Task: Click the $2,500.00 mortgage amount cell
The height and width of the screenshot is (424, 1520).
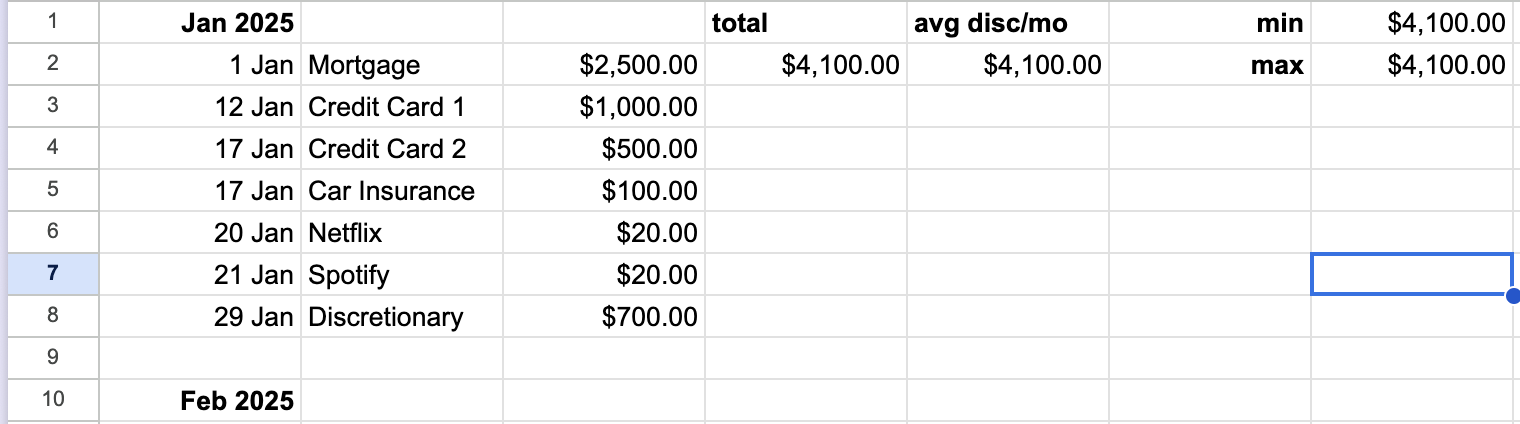Action: coord(604,65)
